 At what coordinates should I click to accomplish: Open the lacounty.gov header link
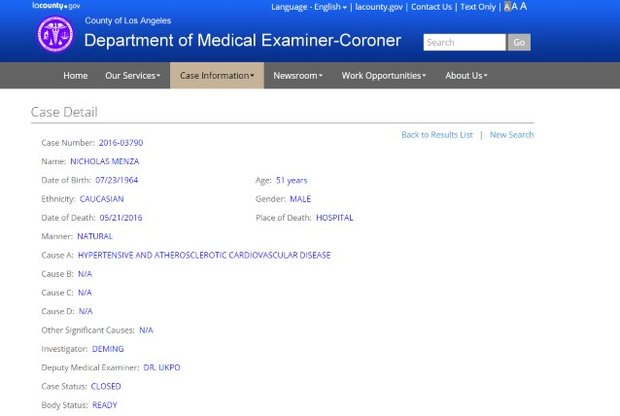(x=379, y=7)
